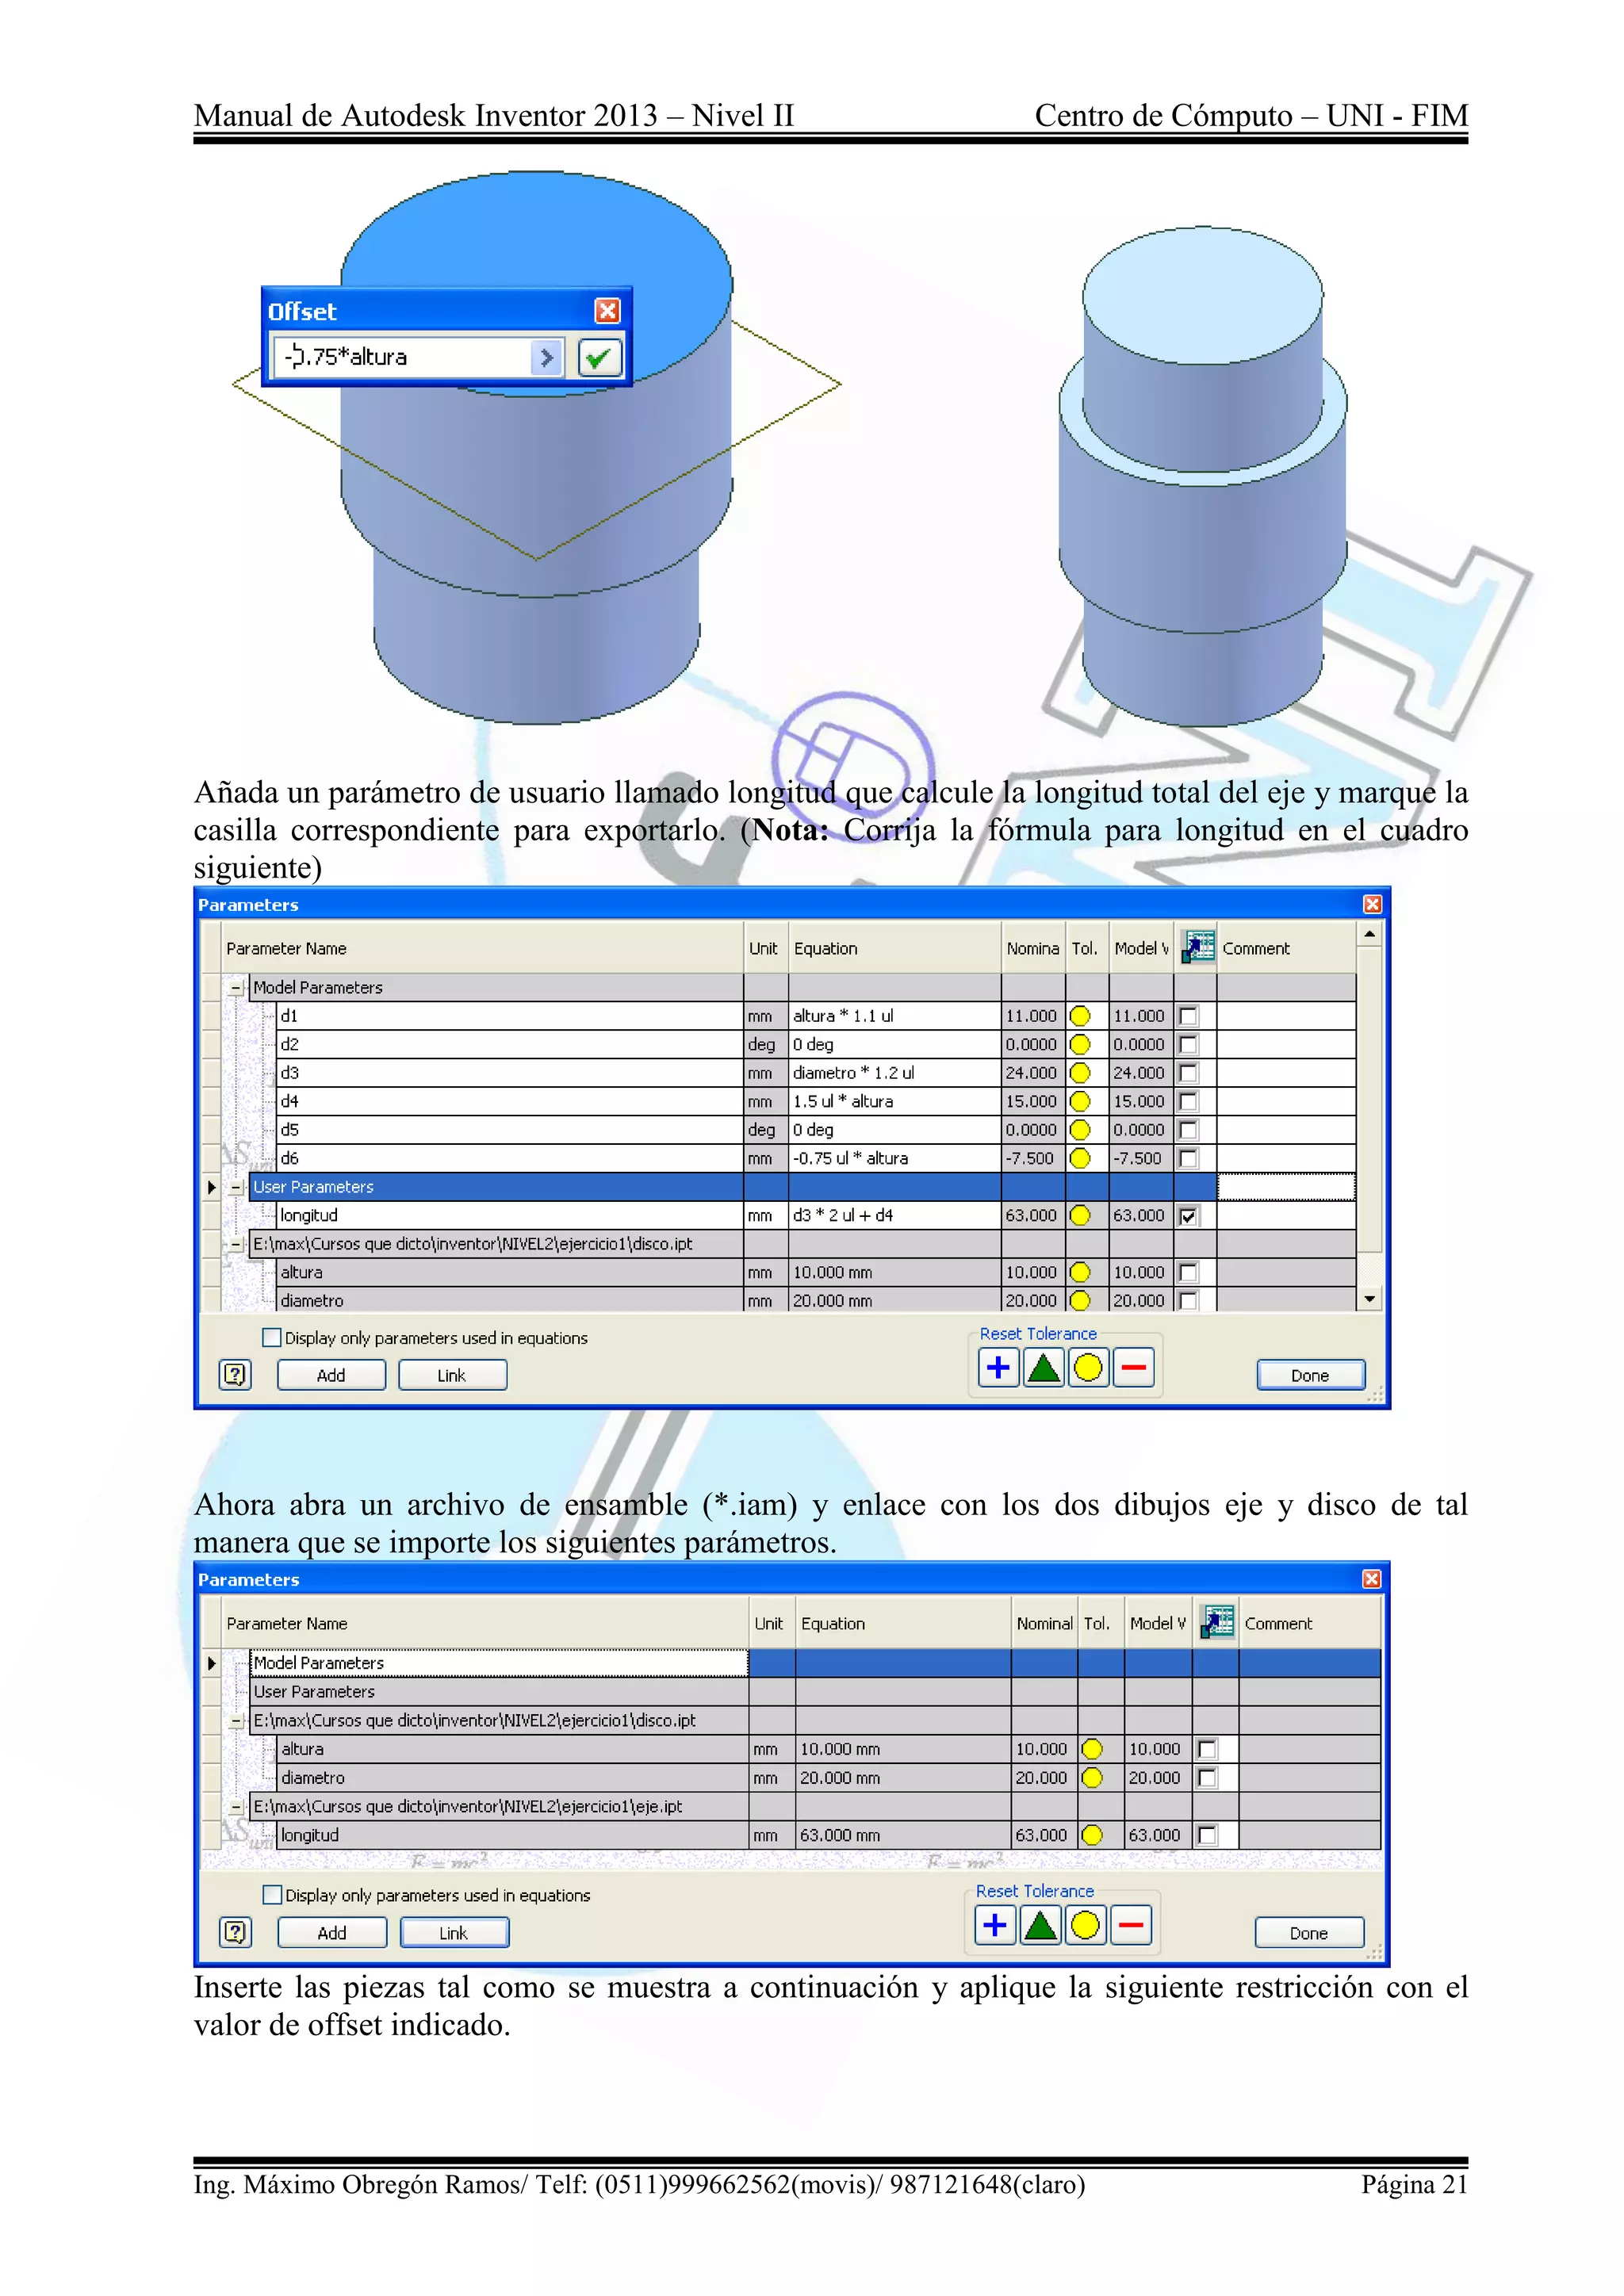Click green checkmark in Offset dialog
The width and height of the screenshot is (1624, 2296).
(x=599, y=357)
